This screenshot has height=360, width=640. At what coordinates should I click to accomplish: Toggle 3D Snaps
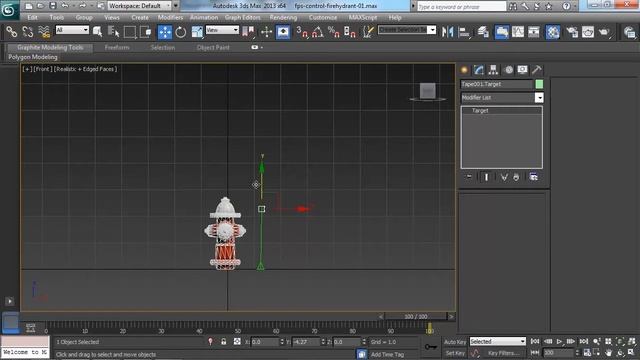point(302,31)
